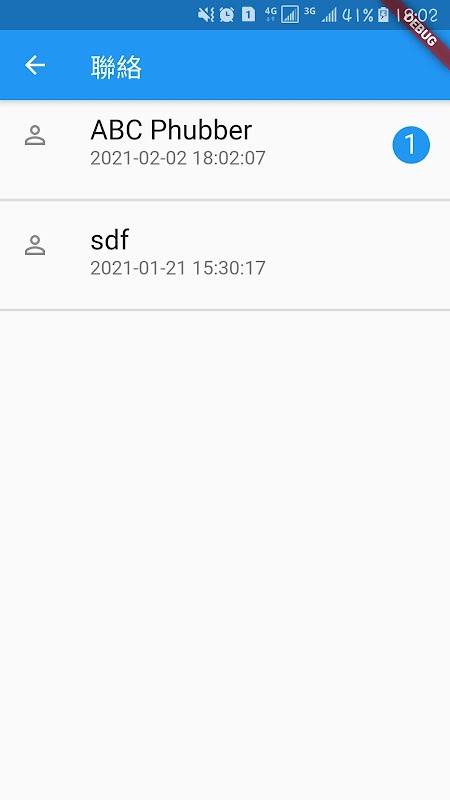Image resolution: width=450 pixels, height=800 pixels.
Task: Tap the unread badge showing 1
Action: click(411, 145)
